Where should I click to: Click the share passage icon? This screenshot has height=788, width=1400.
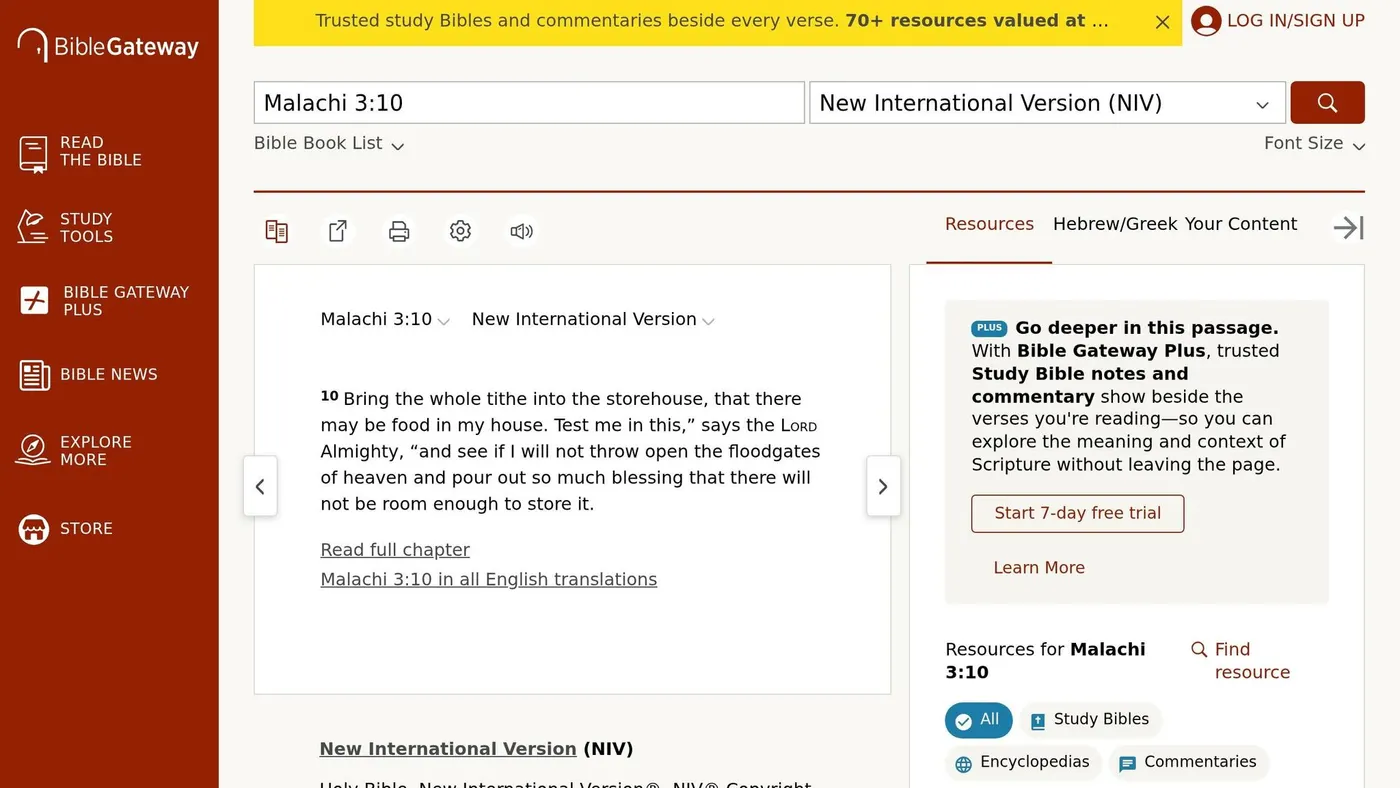(338, 231)
